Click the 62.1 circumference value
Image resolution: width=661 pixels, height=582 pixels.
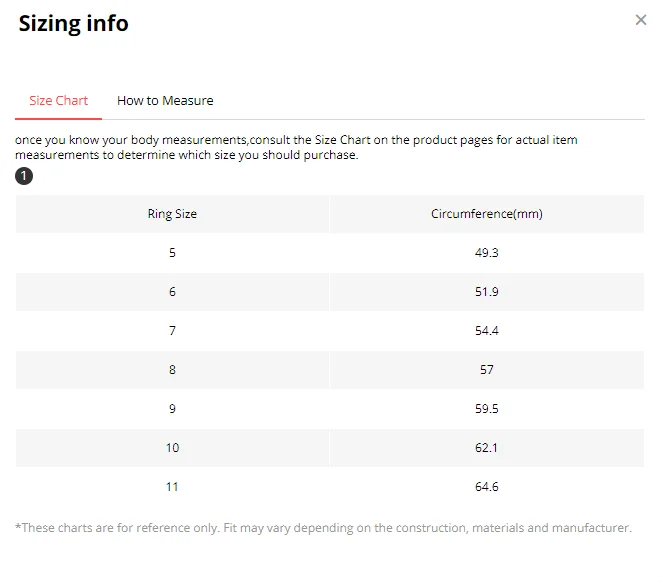pyautogui.click(x=486, y=448)
